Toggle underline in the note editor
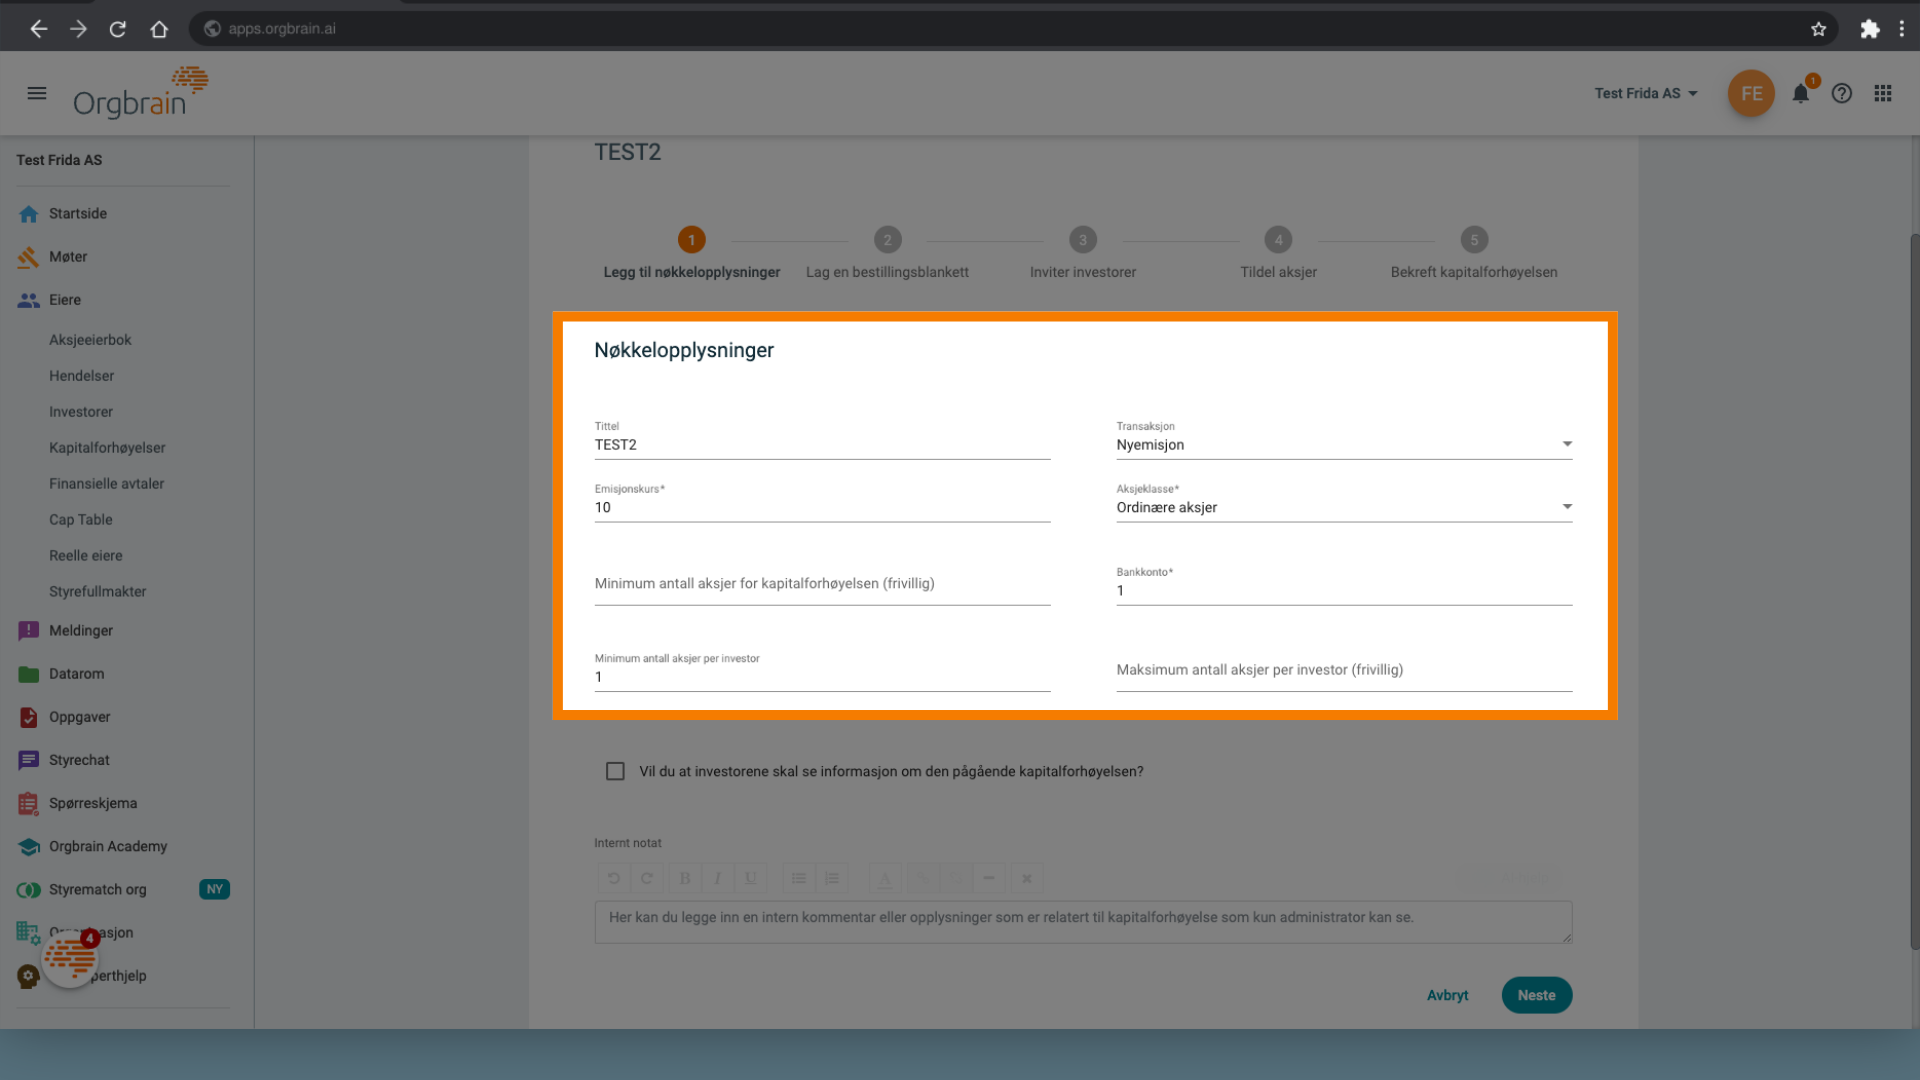This screenshot has height=1080, width=1920. (x=750, y=878)
